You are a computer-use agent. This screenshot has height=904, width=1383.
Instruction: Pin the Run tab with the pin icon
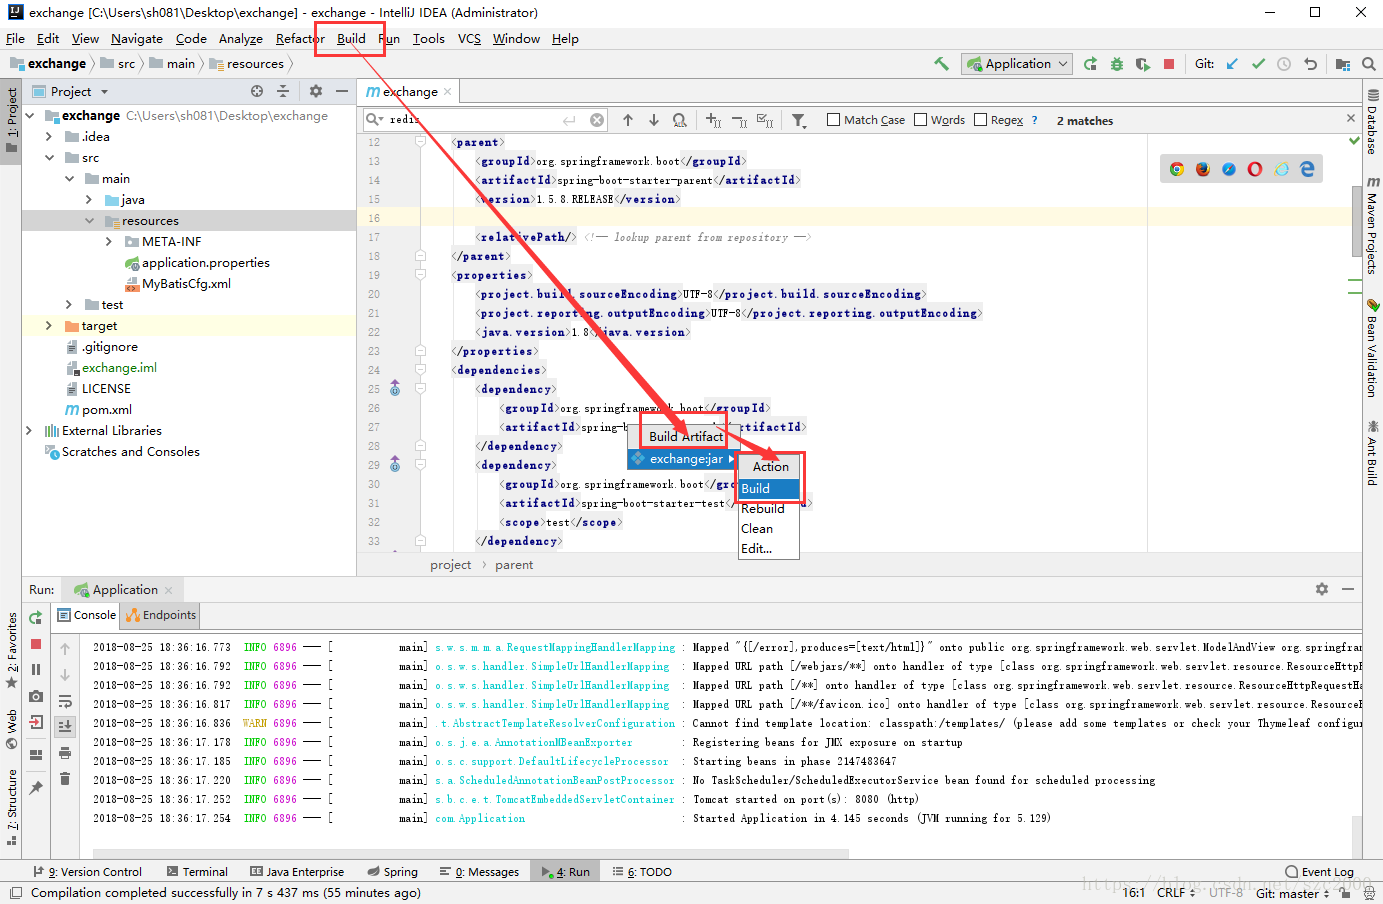36,788
